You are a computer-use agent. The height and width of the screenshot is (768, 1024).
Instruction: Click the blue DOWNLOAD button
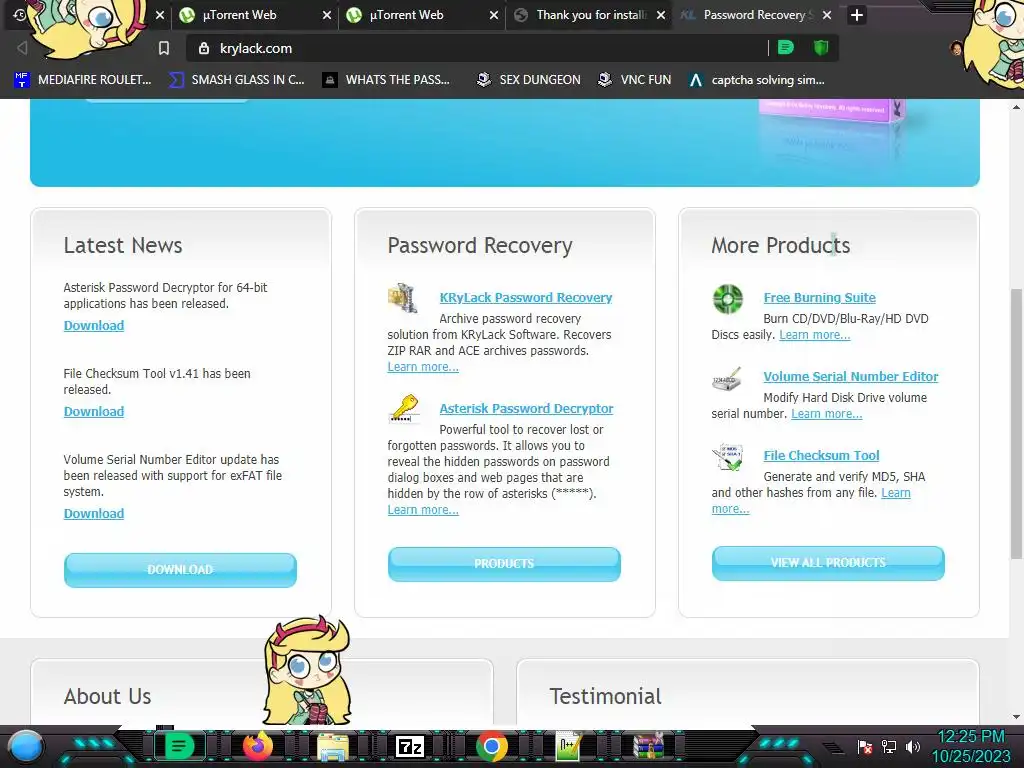pyautogui.click(x=180, y=569)
